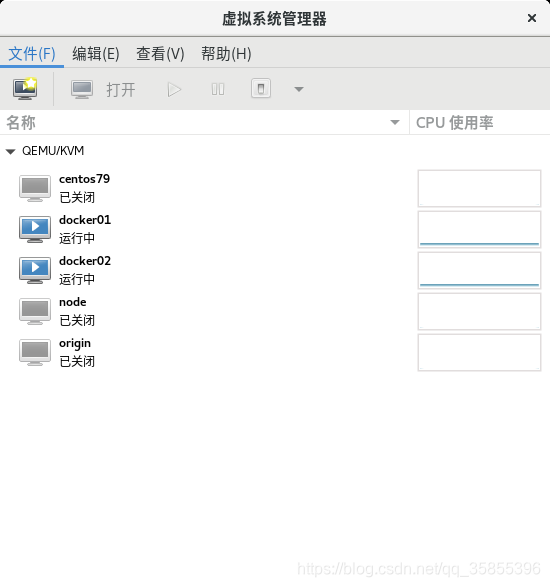Click the run virtual machine play icon
The height and width of the screenshot is (587, 550).
click(x=174, y=89)
